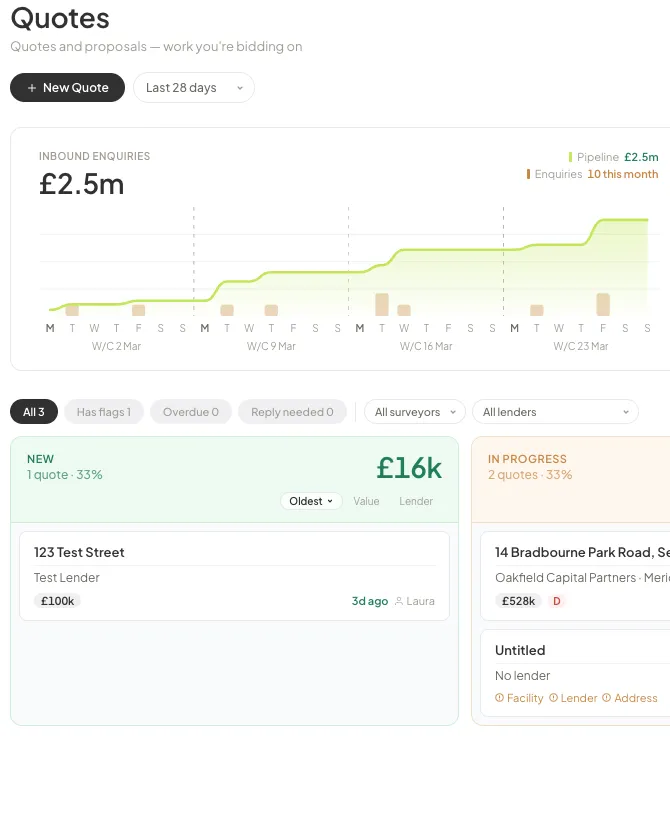Sort New column by Lender
The height and width of the screenshot is (828, 670).
416,501
